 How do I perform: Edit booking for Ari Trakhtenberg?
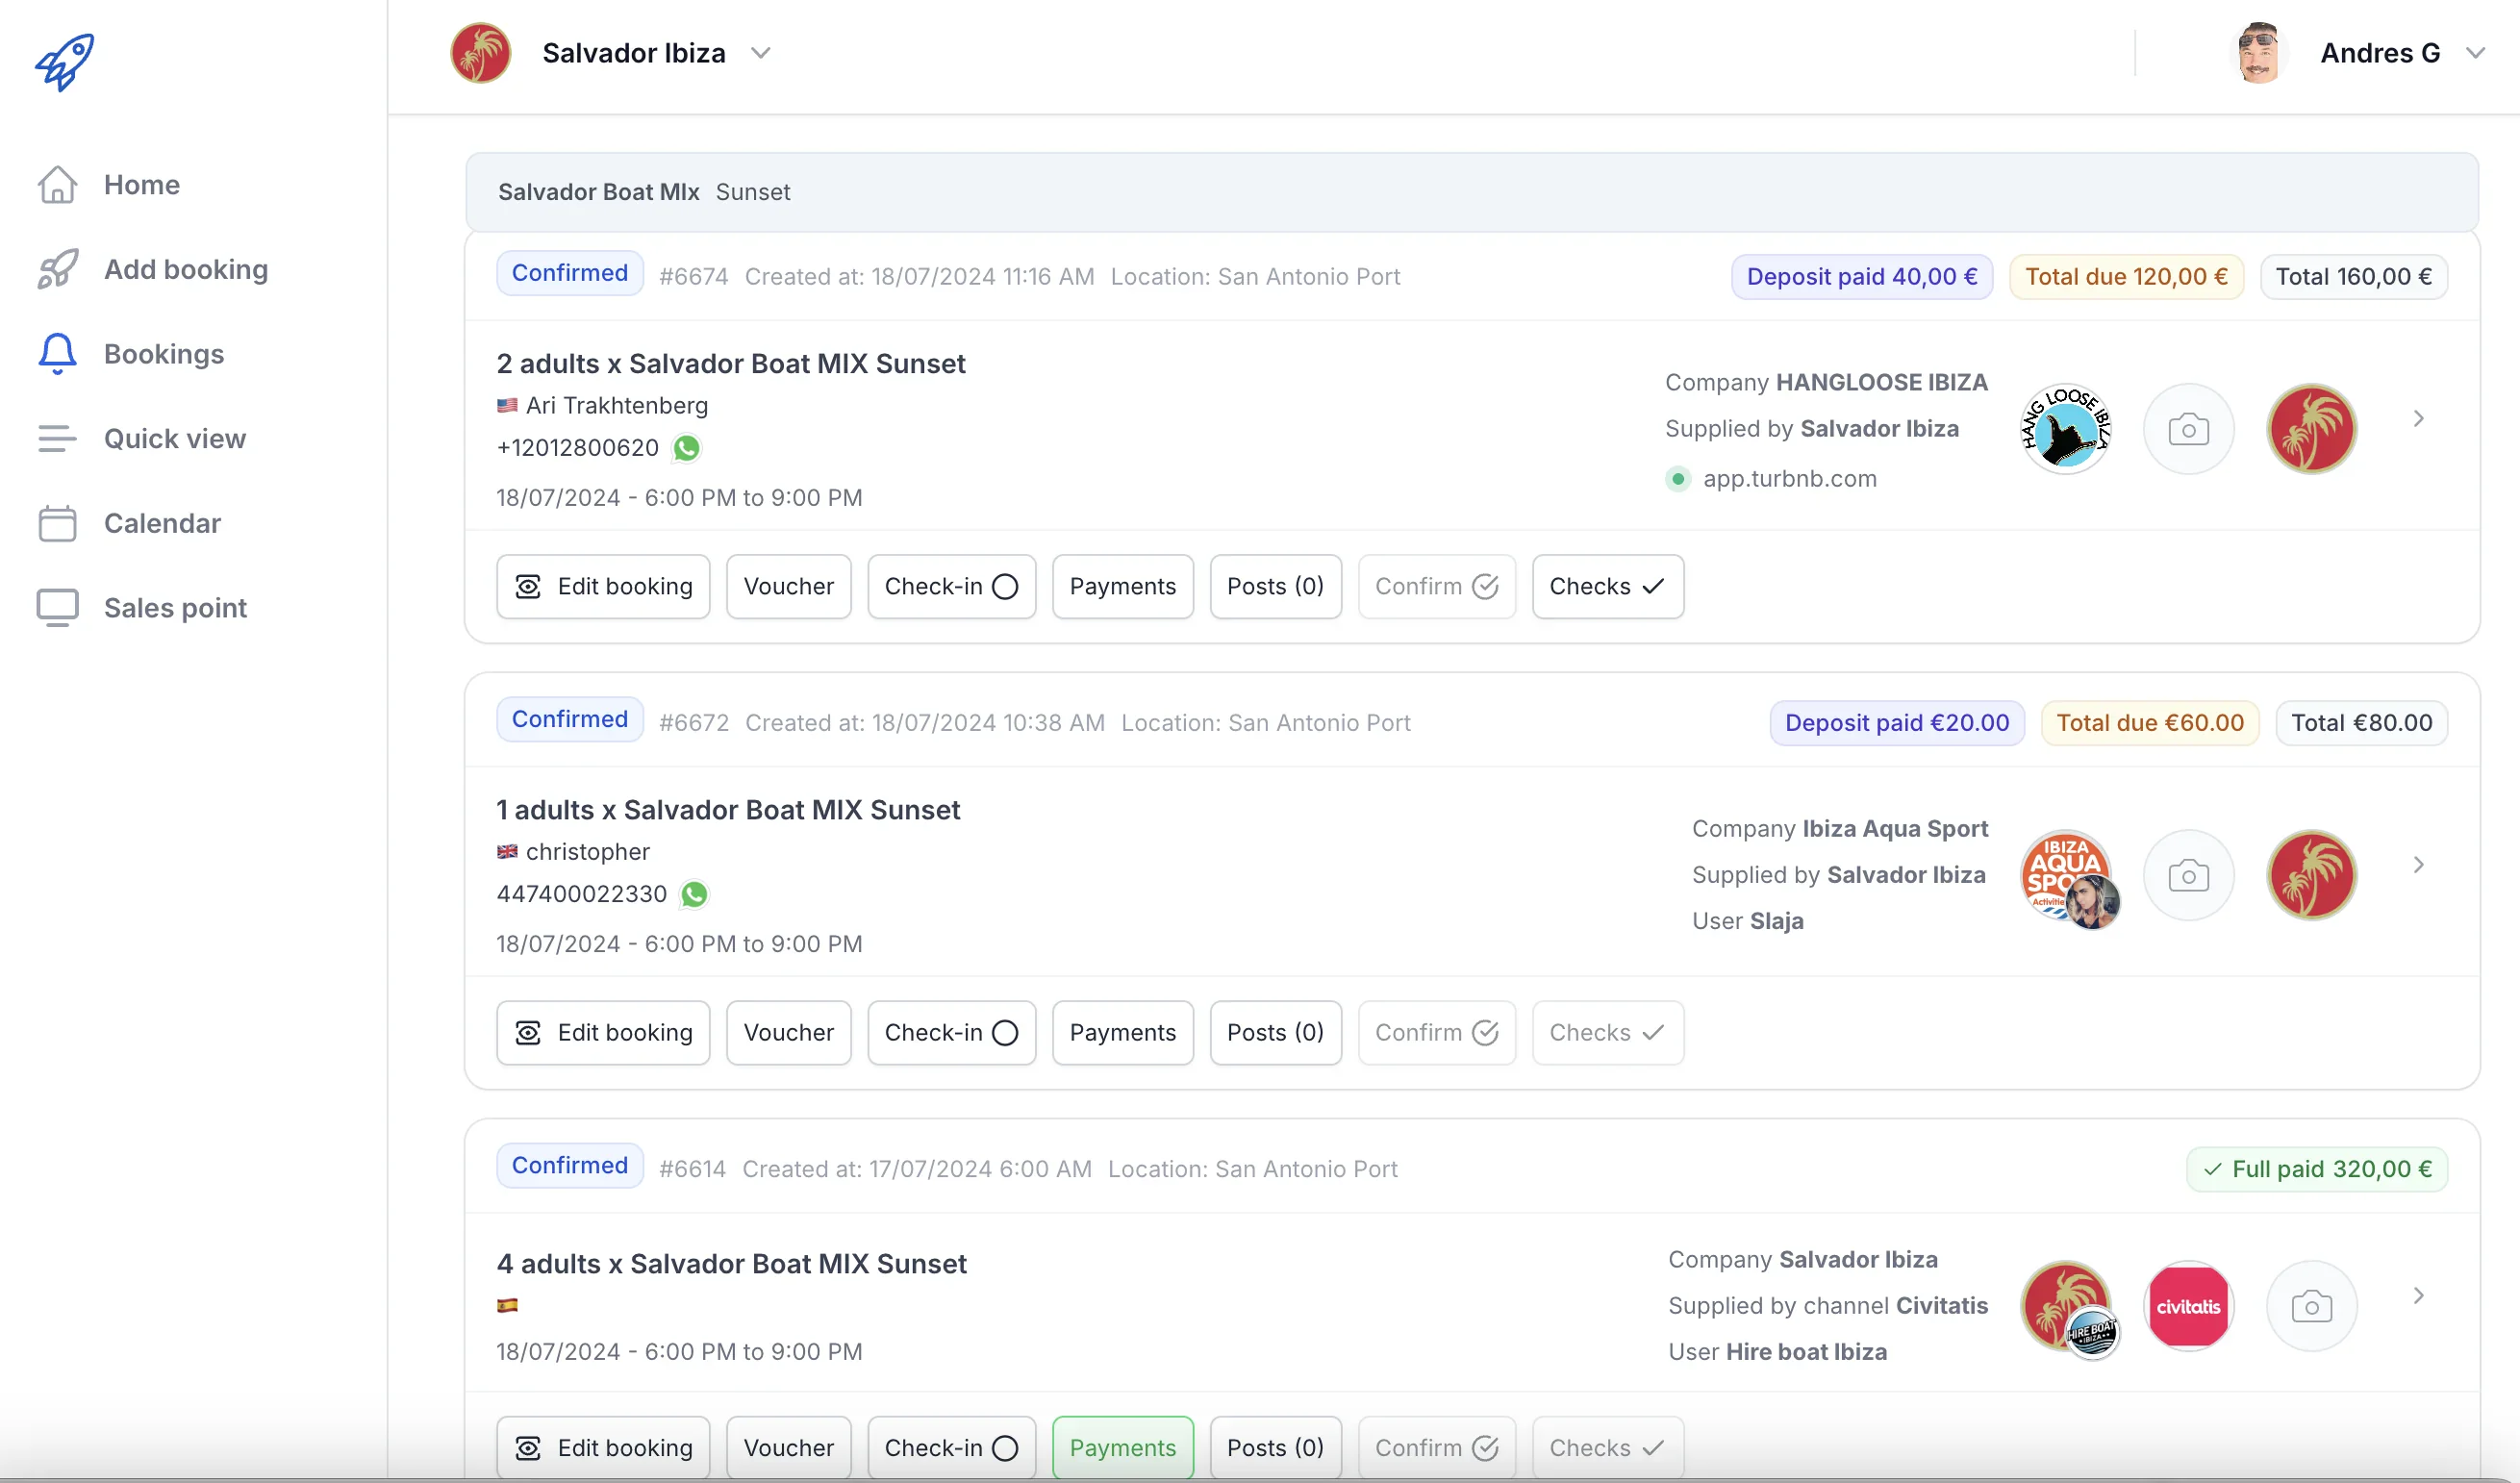602,586
